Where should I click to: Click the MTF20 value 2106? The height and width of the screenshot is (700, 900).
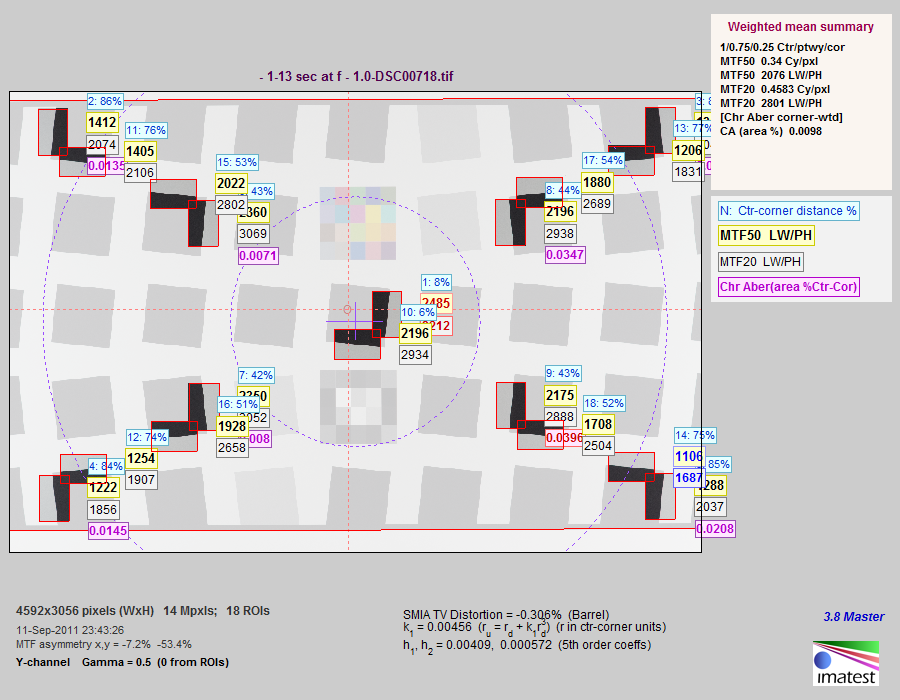pos(140,173)
